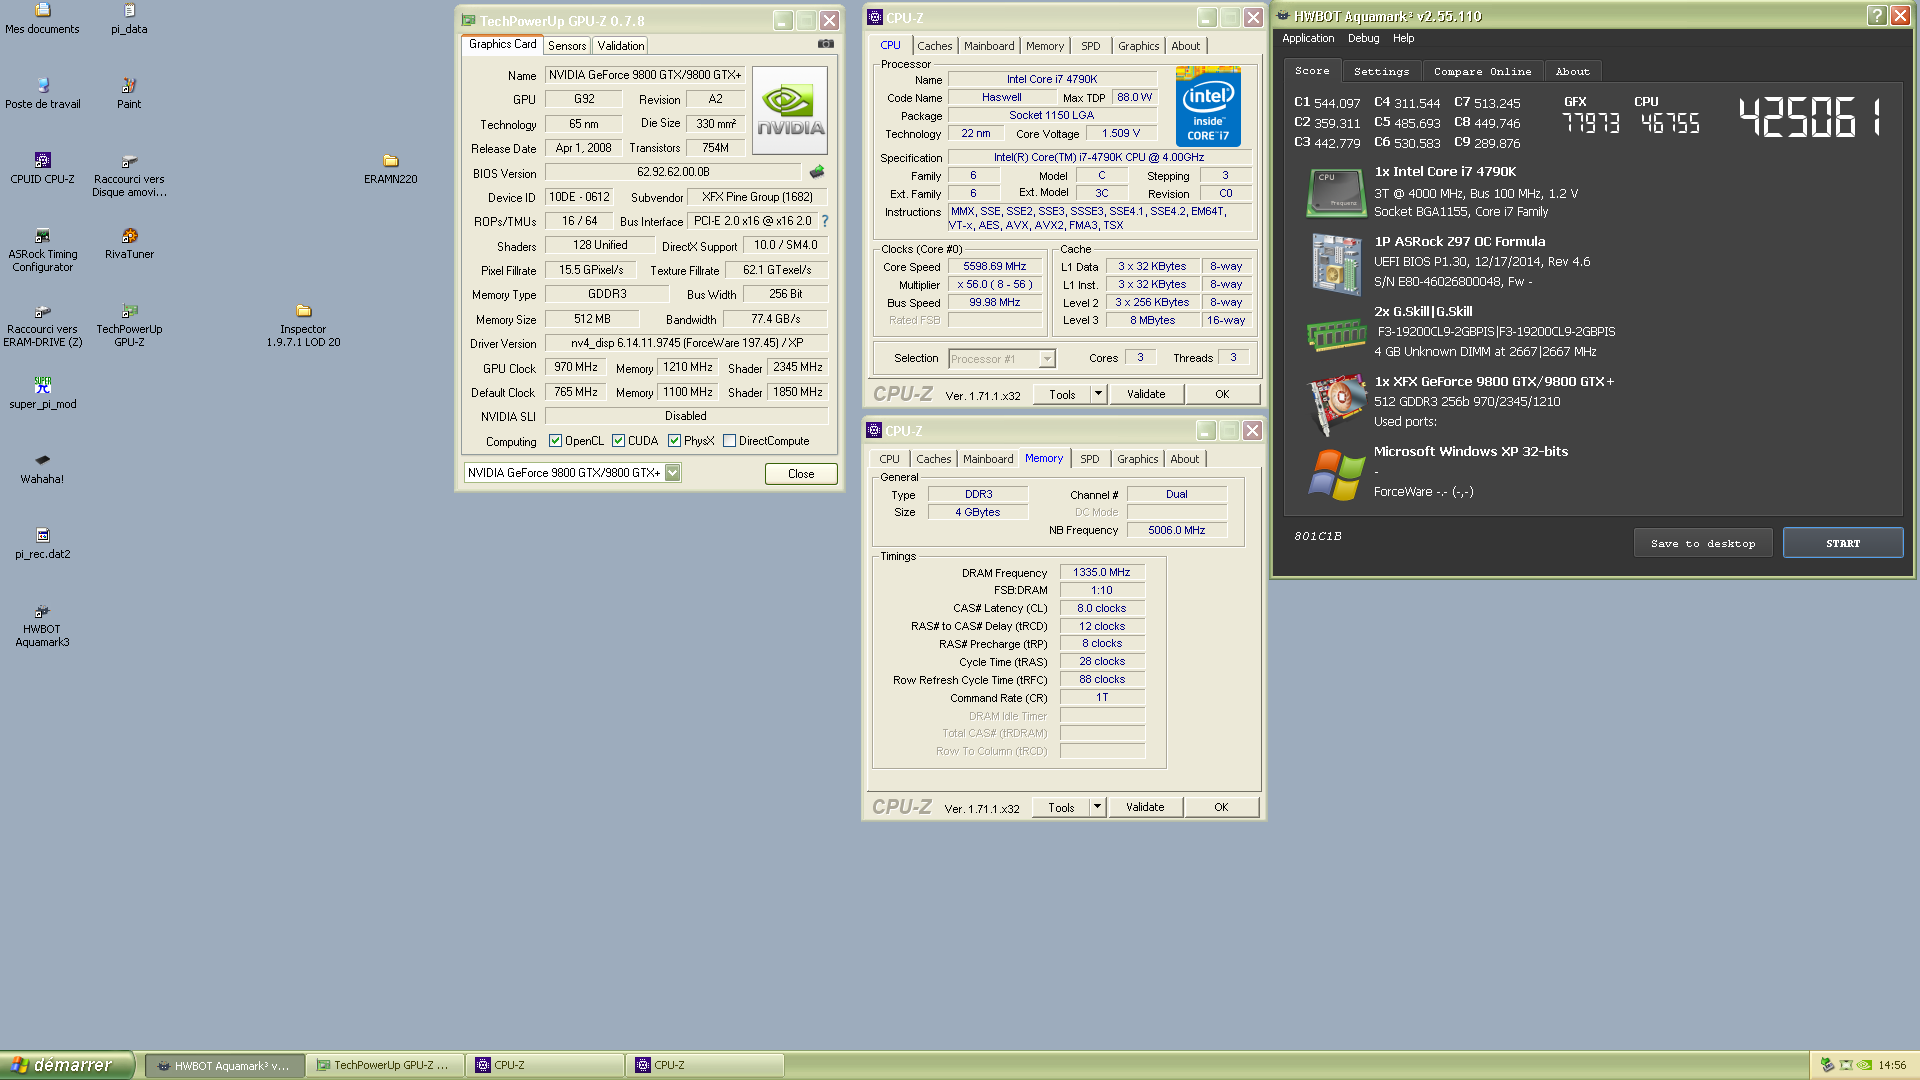Select the pi_rec.dat2 file icon
Screen dimensions: 1920x1080
pos(42,544)
